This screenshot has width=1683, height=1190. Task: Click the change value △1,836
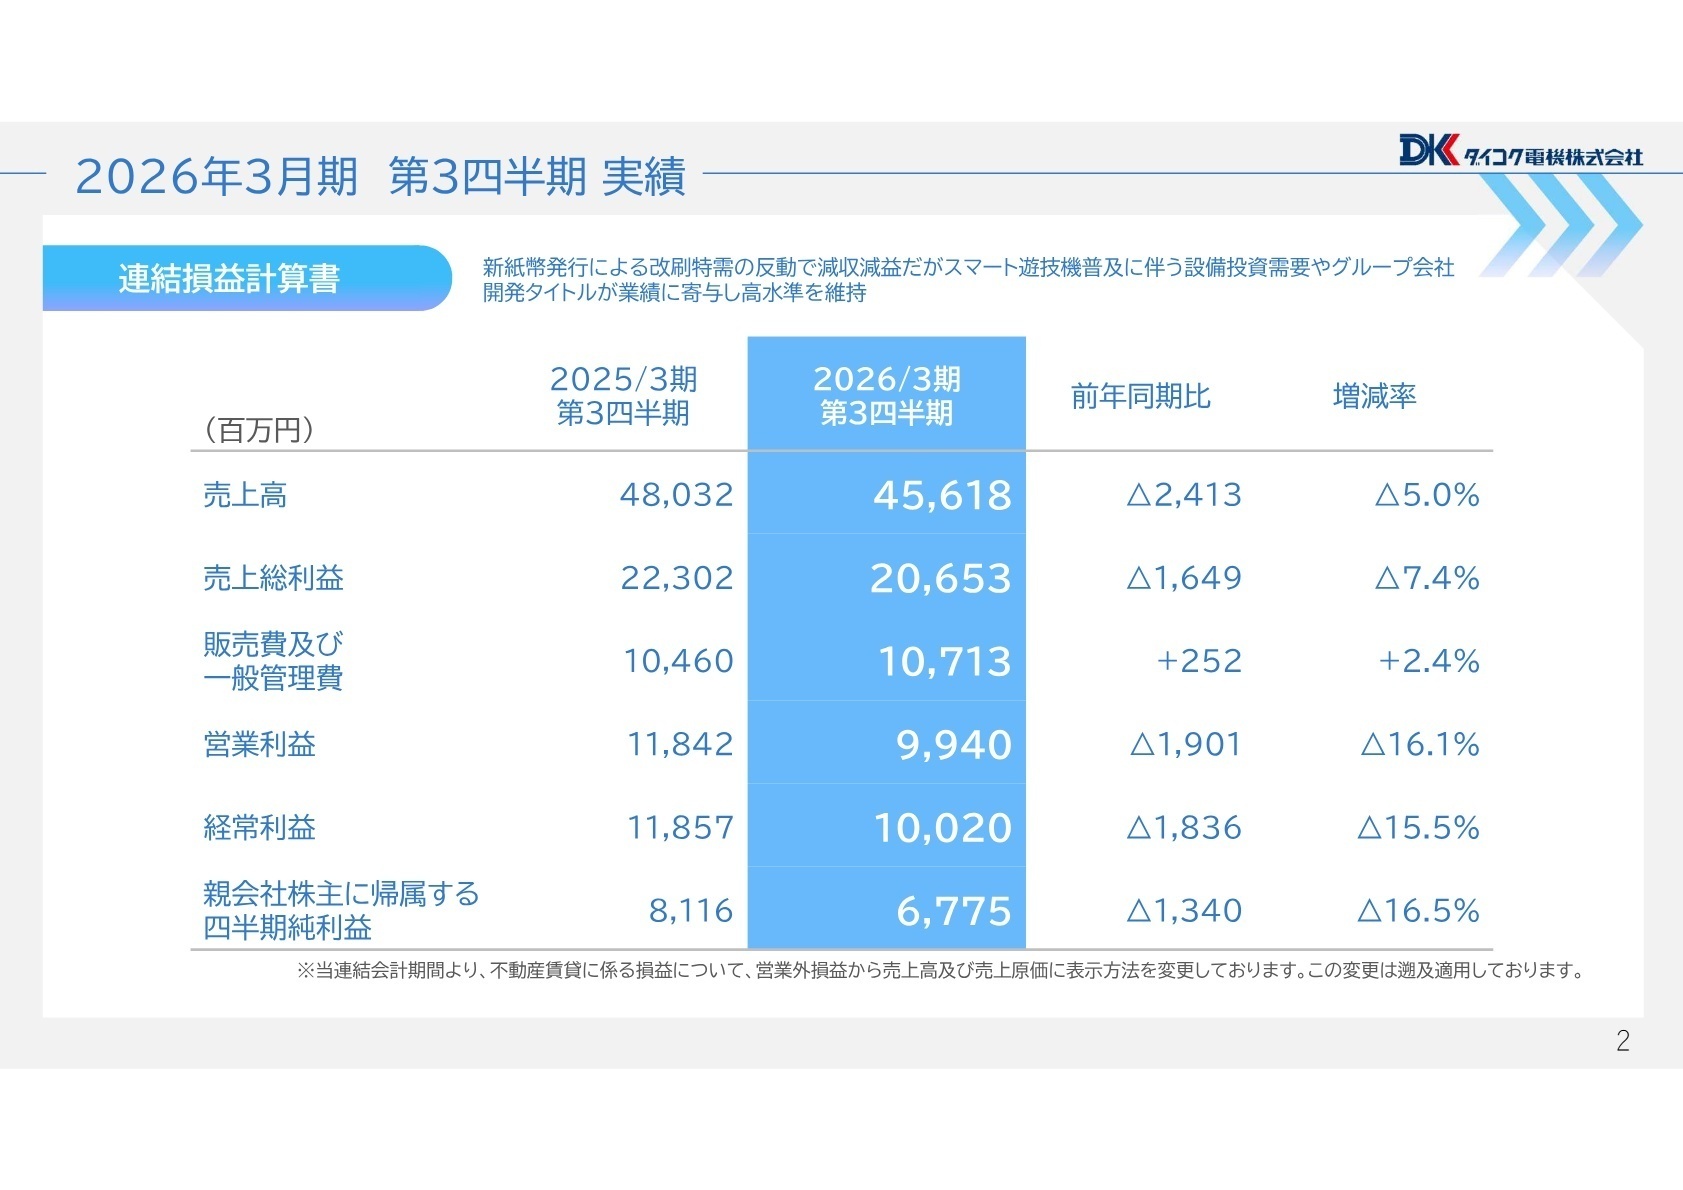pos(1184,827)
